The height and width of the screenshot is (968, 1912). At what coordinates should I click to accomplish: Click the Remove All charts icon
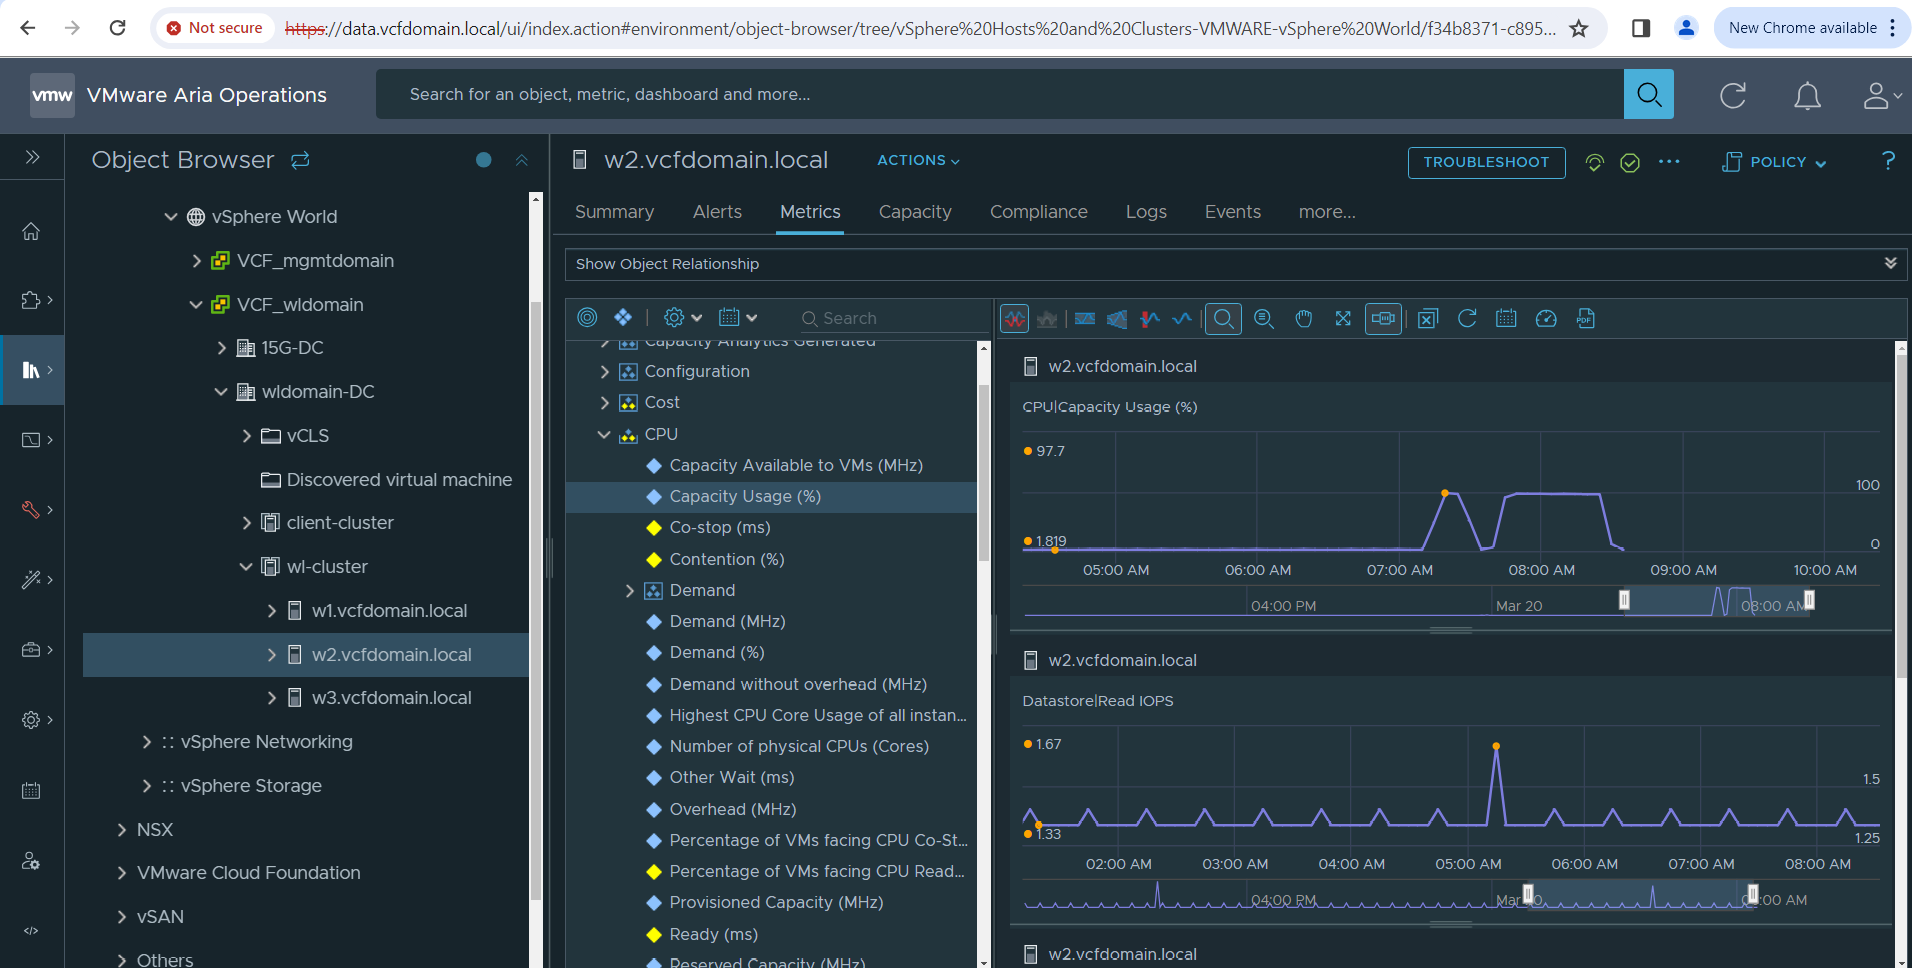pos(1428,319)
